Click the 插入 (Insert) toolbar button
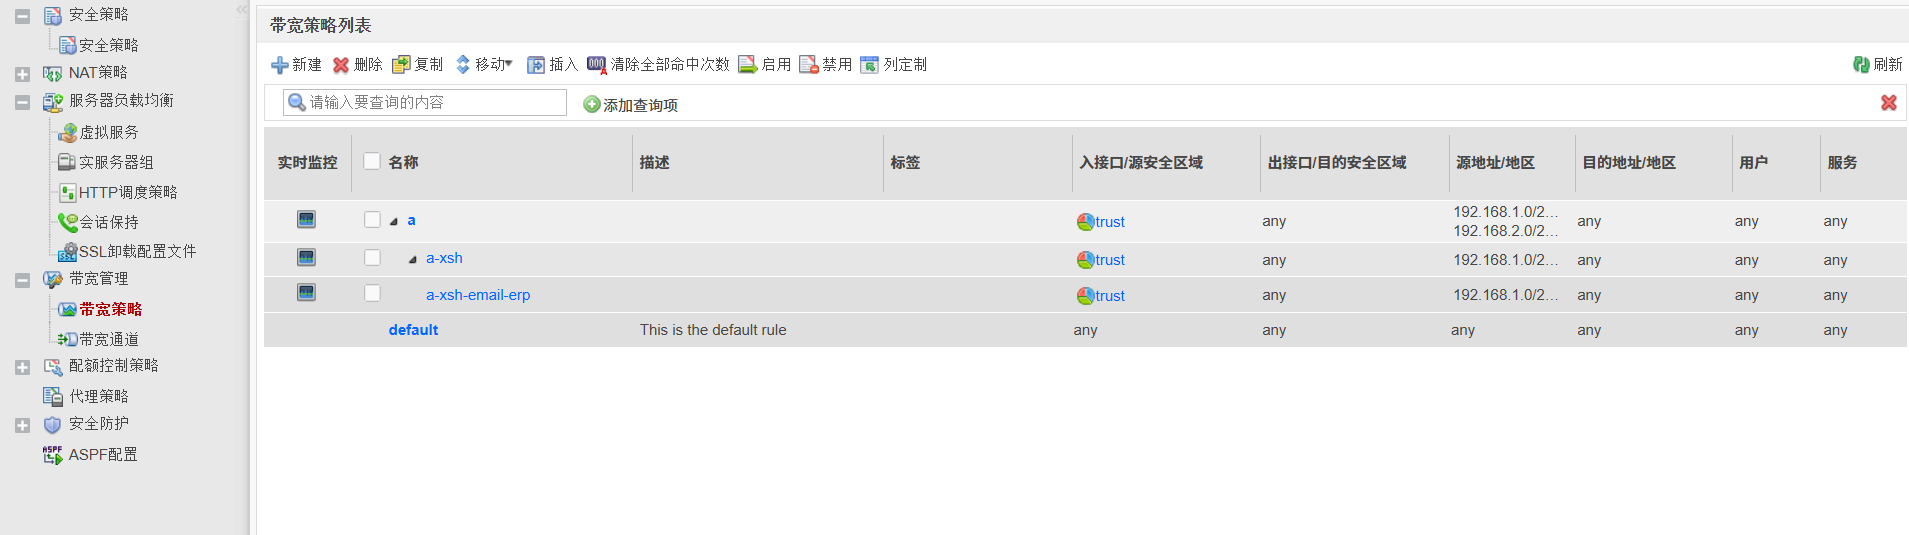 (553, 65)
